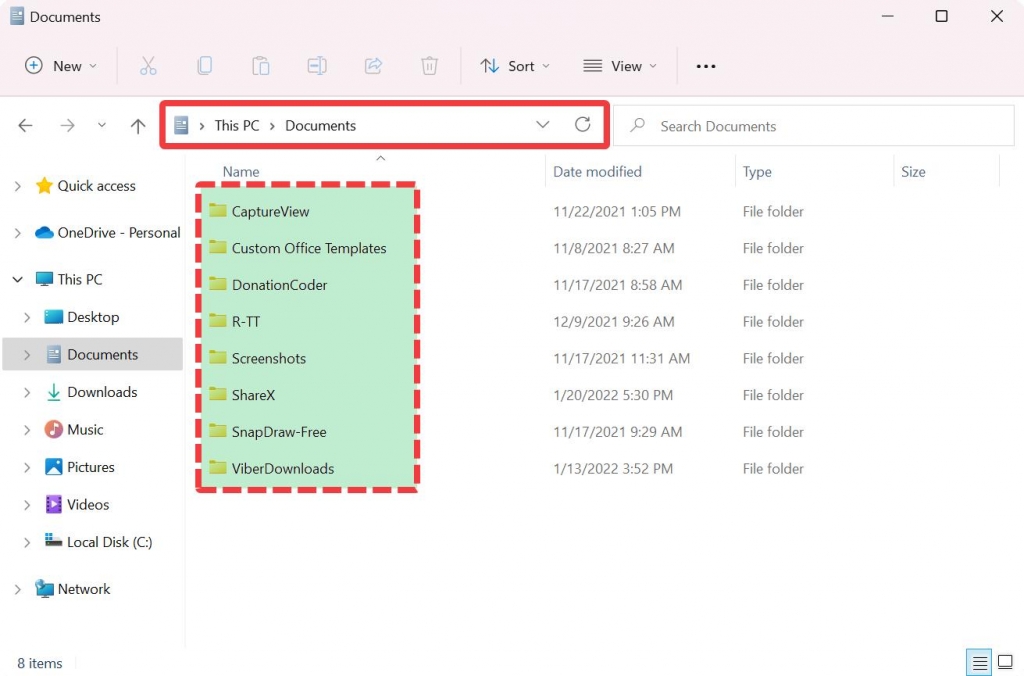Refresh the Documents folder view
The width and height of the screenshot is (1024, 676).
pyautogui.click(x=583, y=125)
